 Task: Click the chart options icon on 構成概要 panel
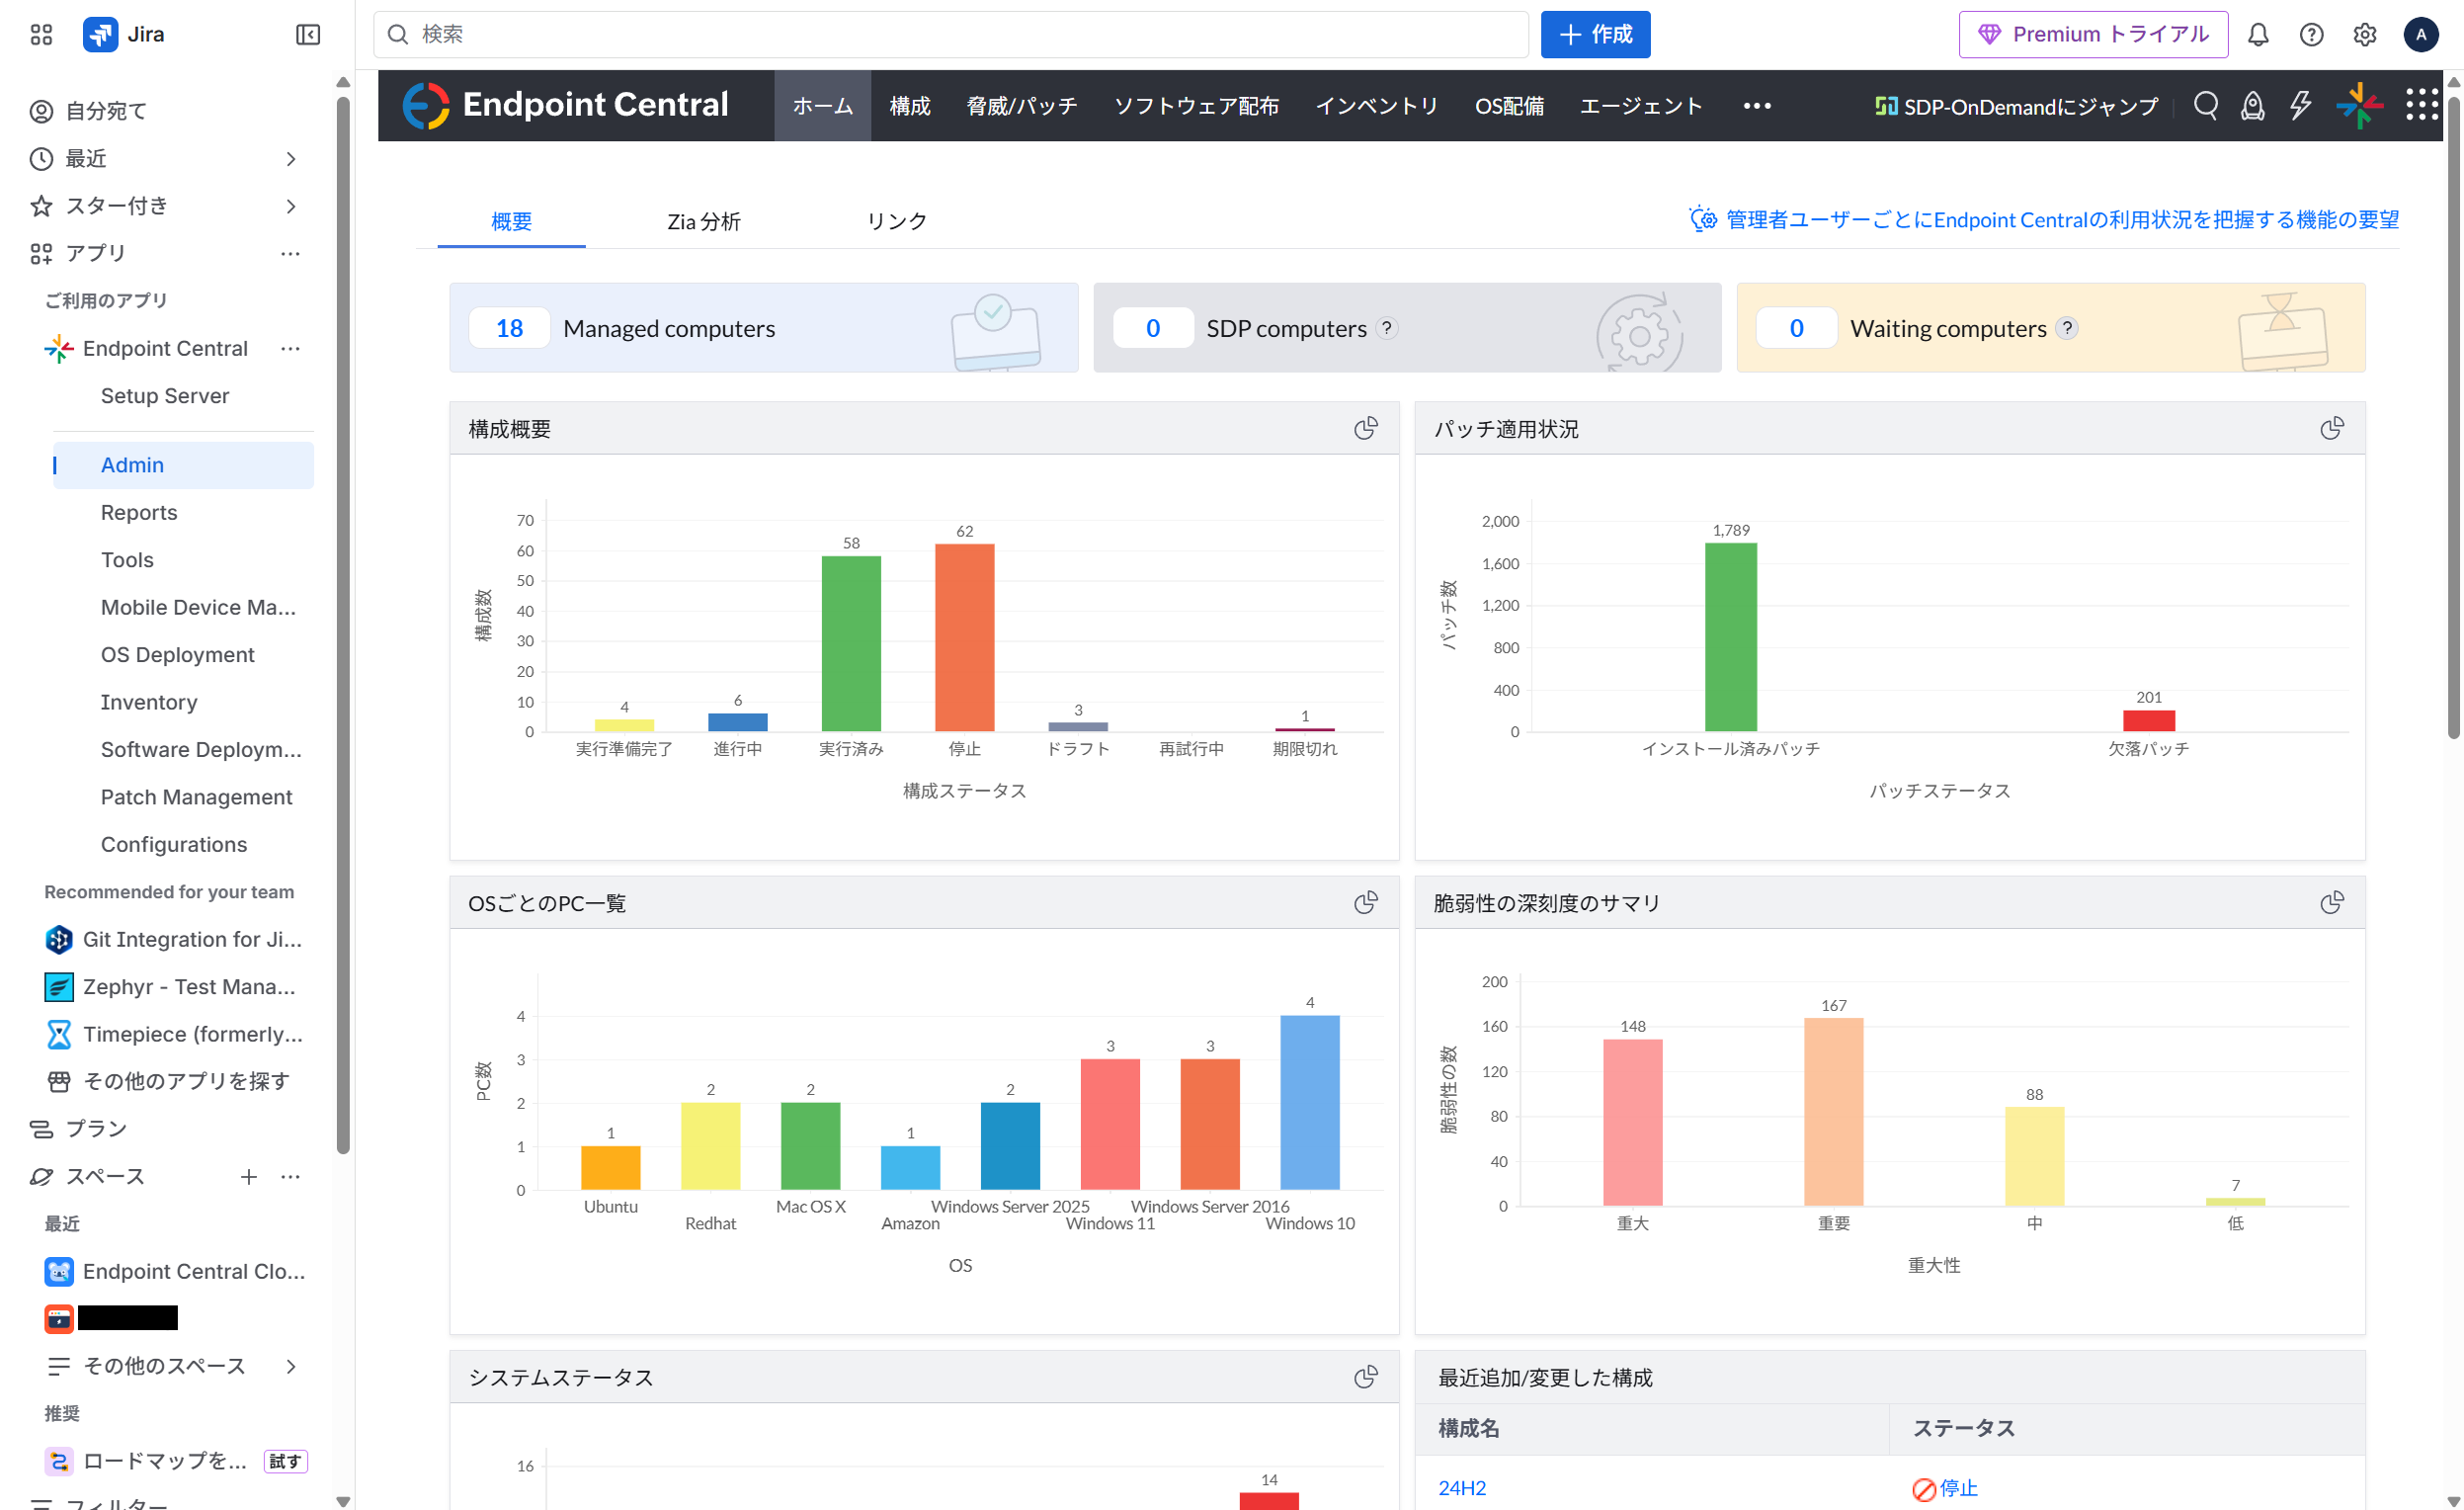[1365, 429]
